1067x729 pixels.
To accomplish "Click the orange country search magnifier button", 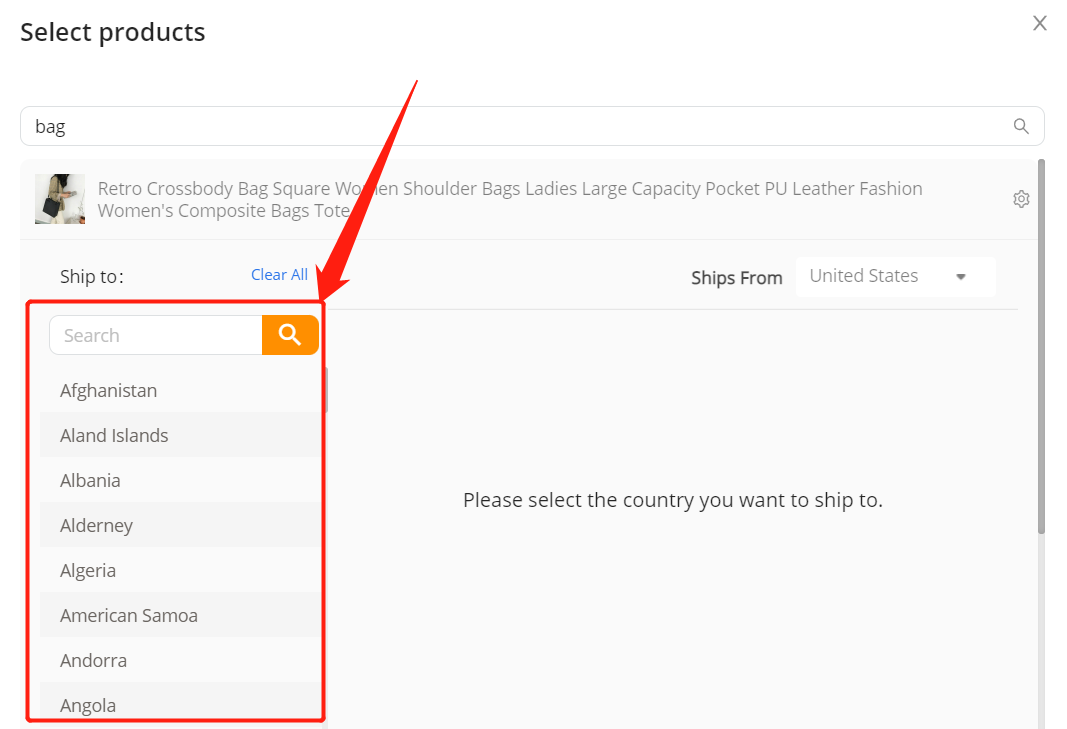I will pyautogui.click(x=290, y=335).
